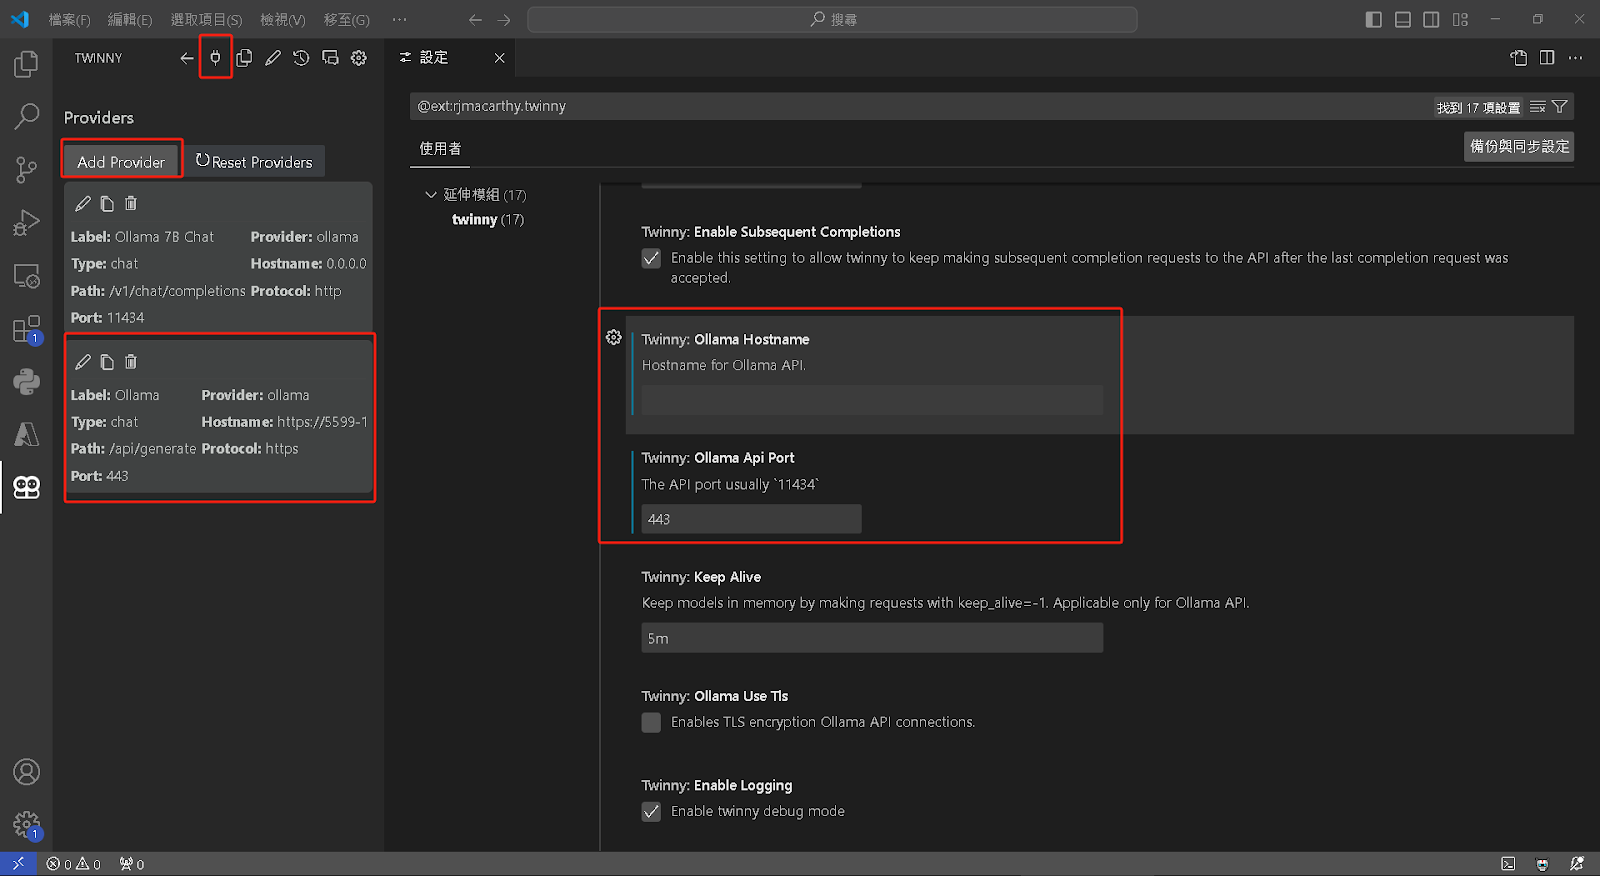Open settings filter funnel
Screen dimensions: 1600x876
pos(1560,107)
